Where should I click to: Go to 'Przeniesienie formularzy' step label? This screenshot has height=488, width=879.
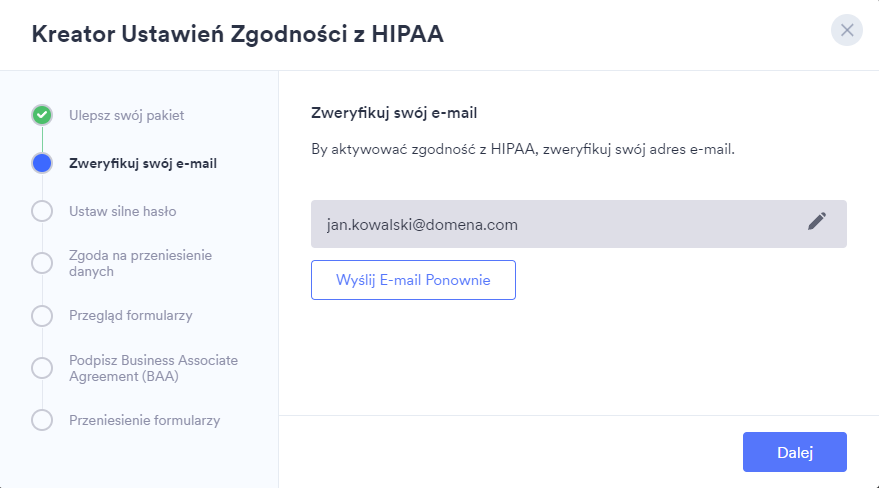click(144, 420)
